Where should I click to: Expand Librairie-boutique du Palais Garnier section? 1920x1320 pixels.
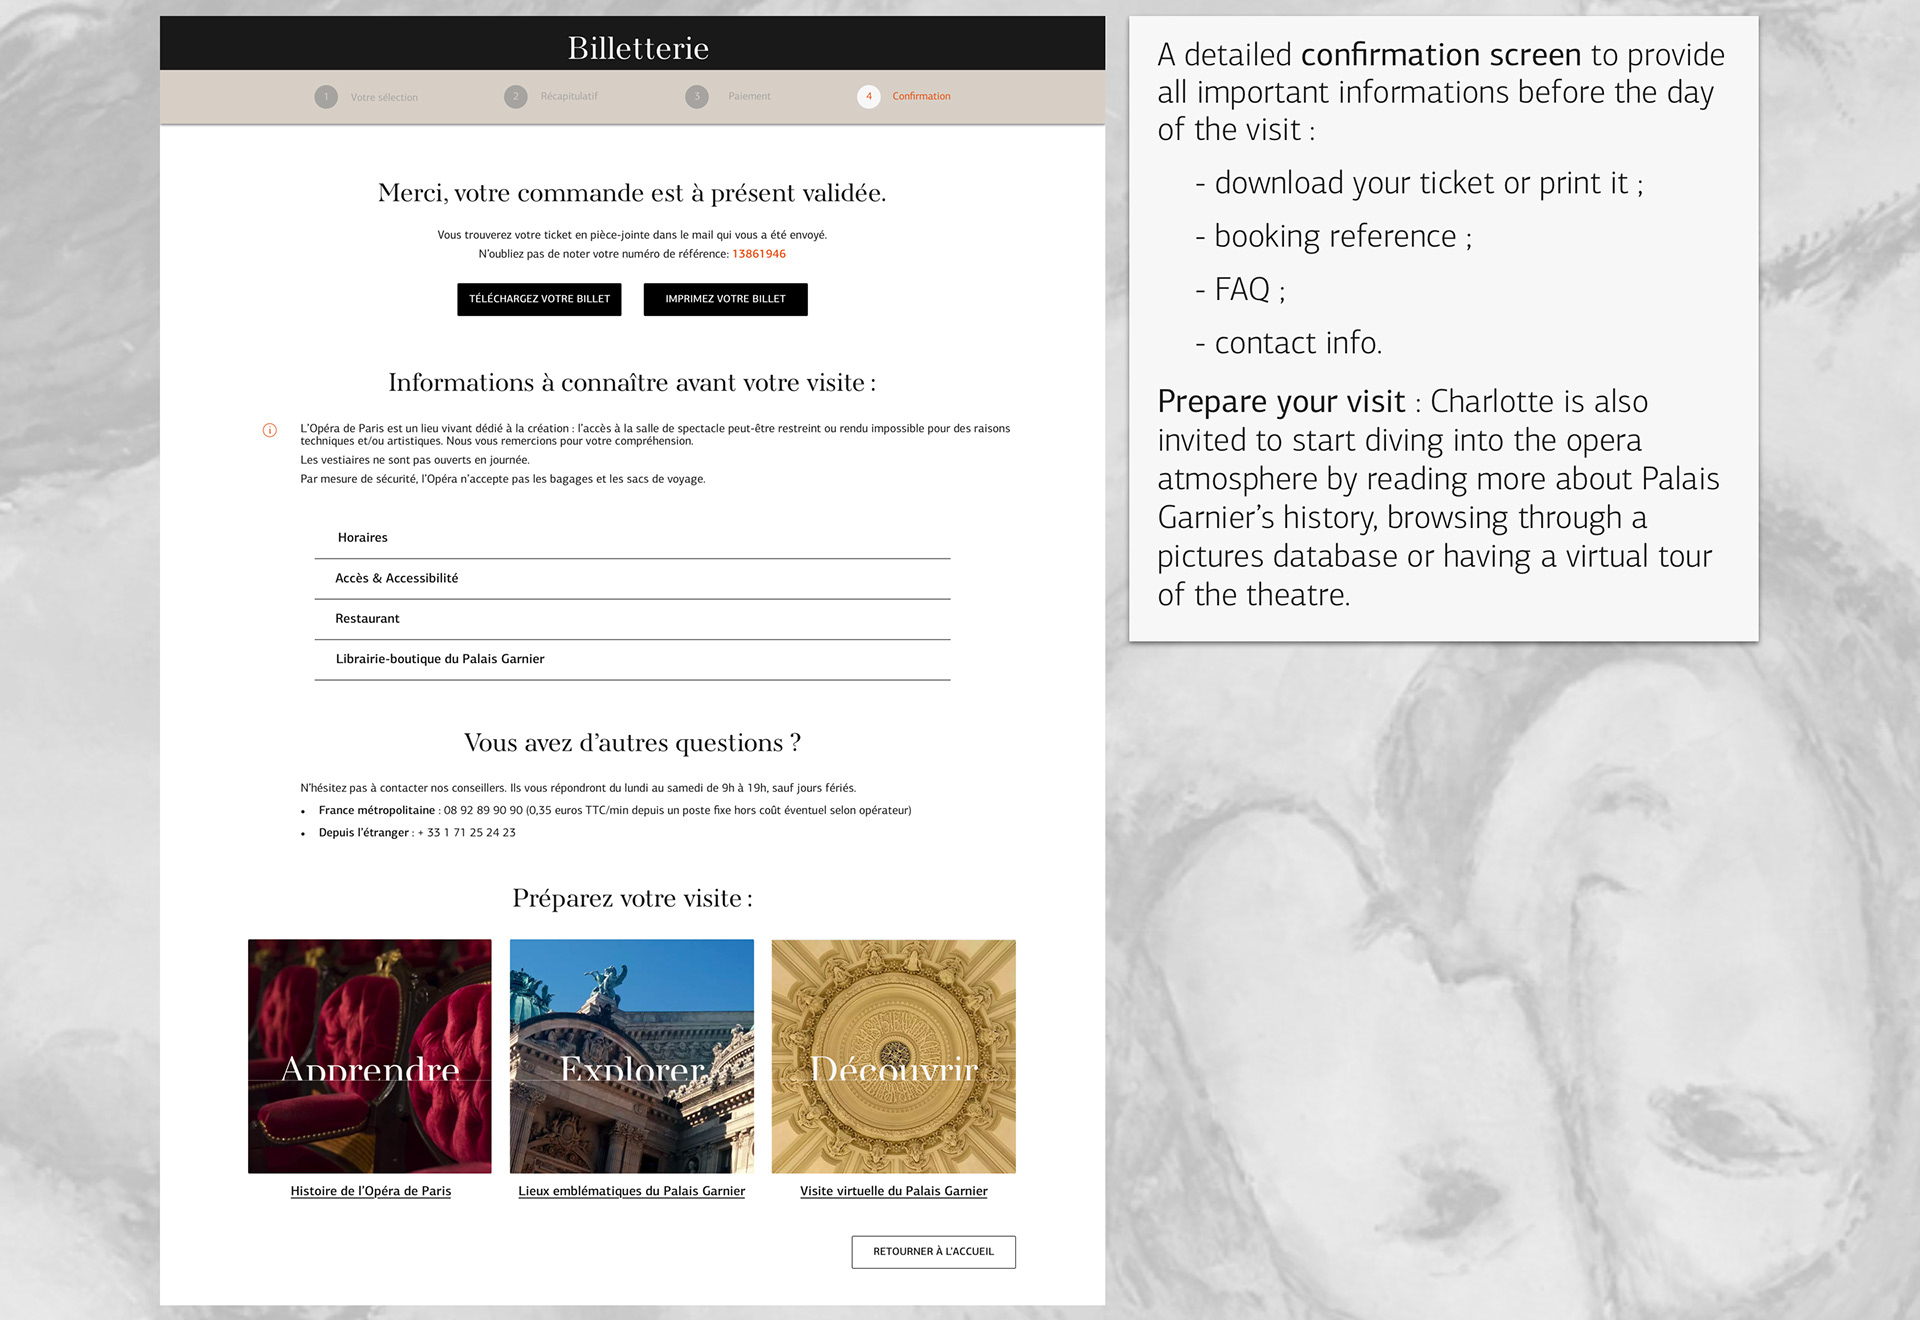[632, 659]
